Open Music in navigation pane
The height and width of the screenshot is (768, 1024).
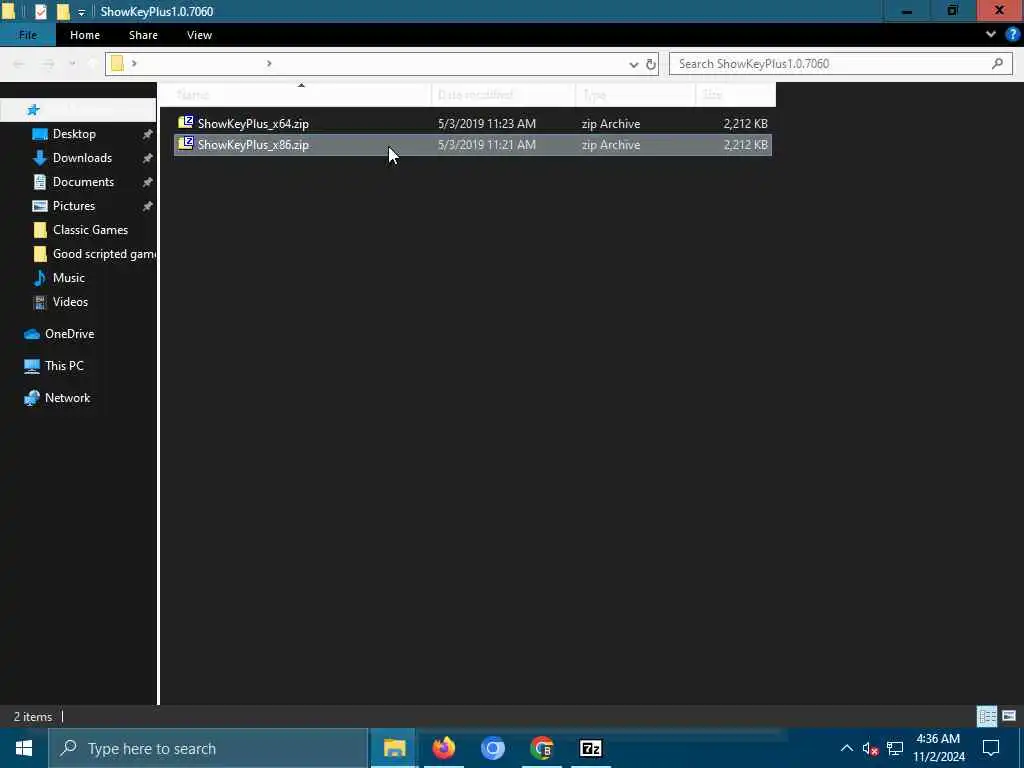pos(69,278)
